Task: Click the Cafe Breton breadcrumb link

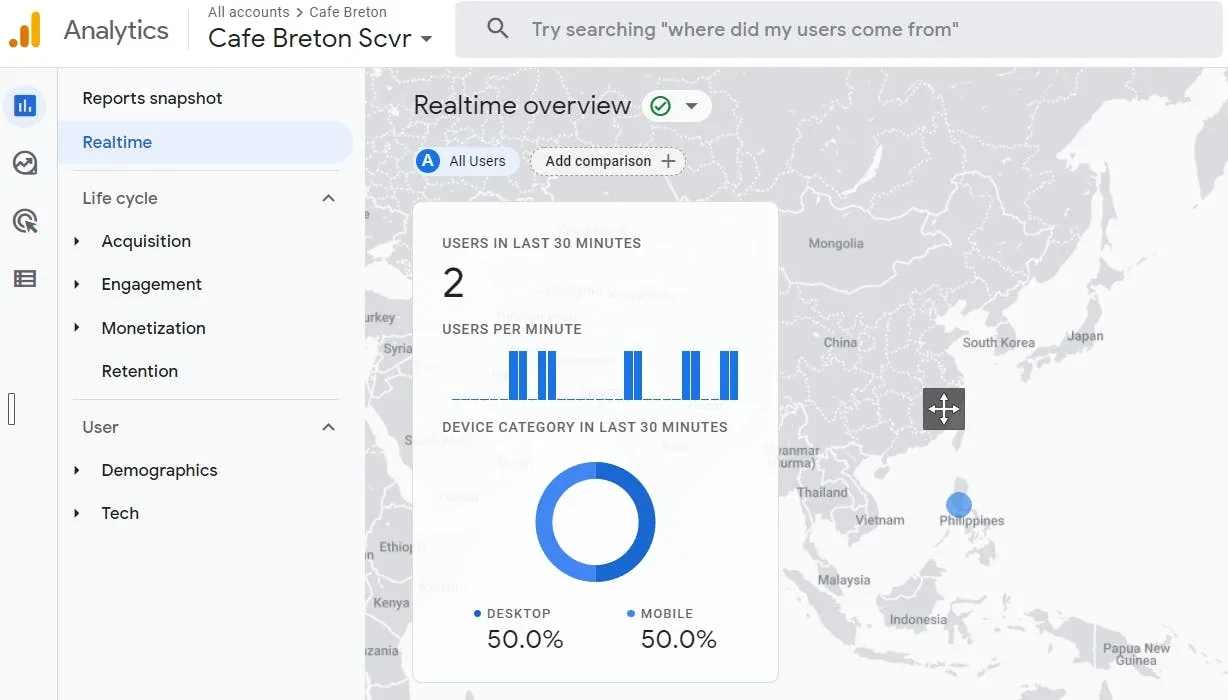Action: coord(348,12)
